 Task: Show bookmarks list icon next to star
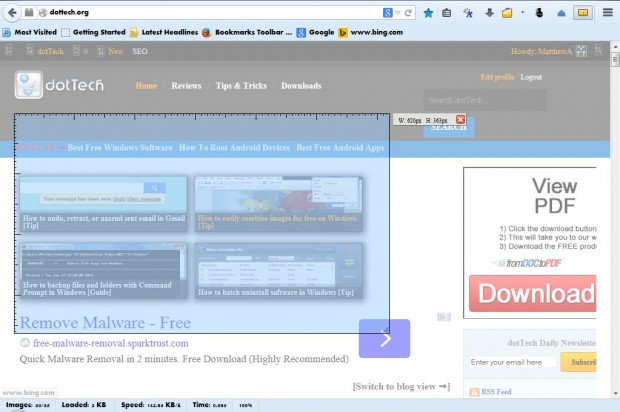coord(447,13)
